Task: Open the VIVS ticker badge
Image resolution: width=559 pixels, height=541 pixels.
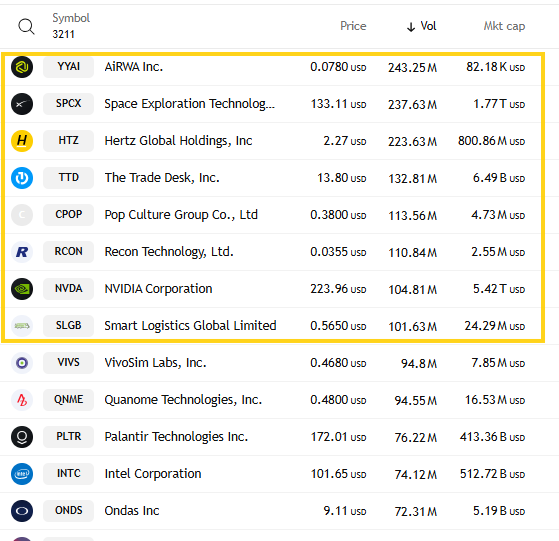Action: 68,362
